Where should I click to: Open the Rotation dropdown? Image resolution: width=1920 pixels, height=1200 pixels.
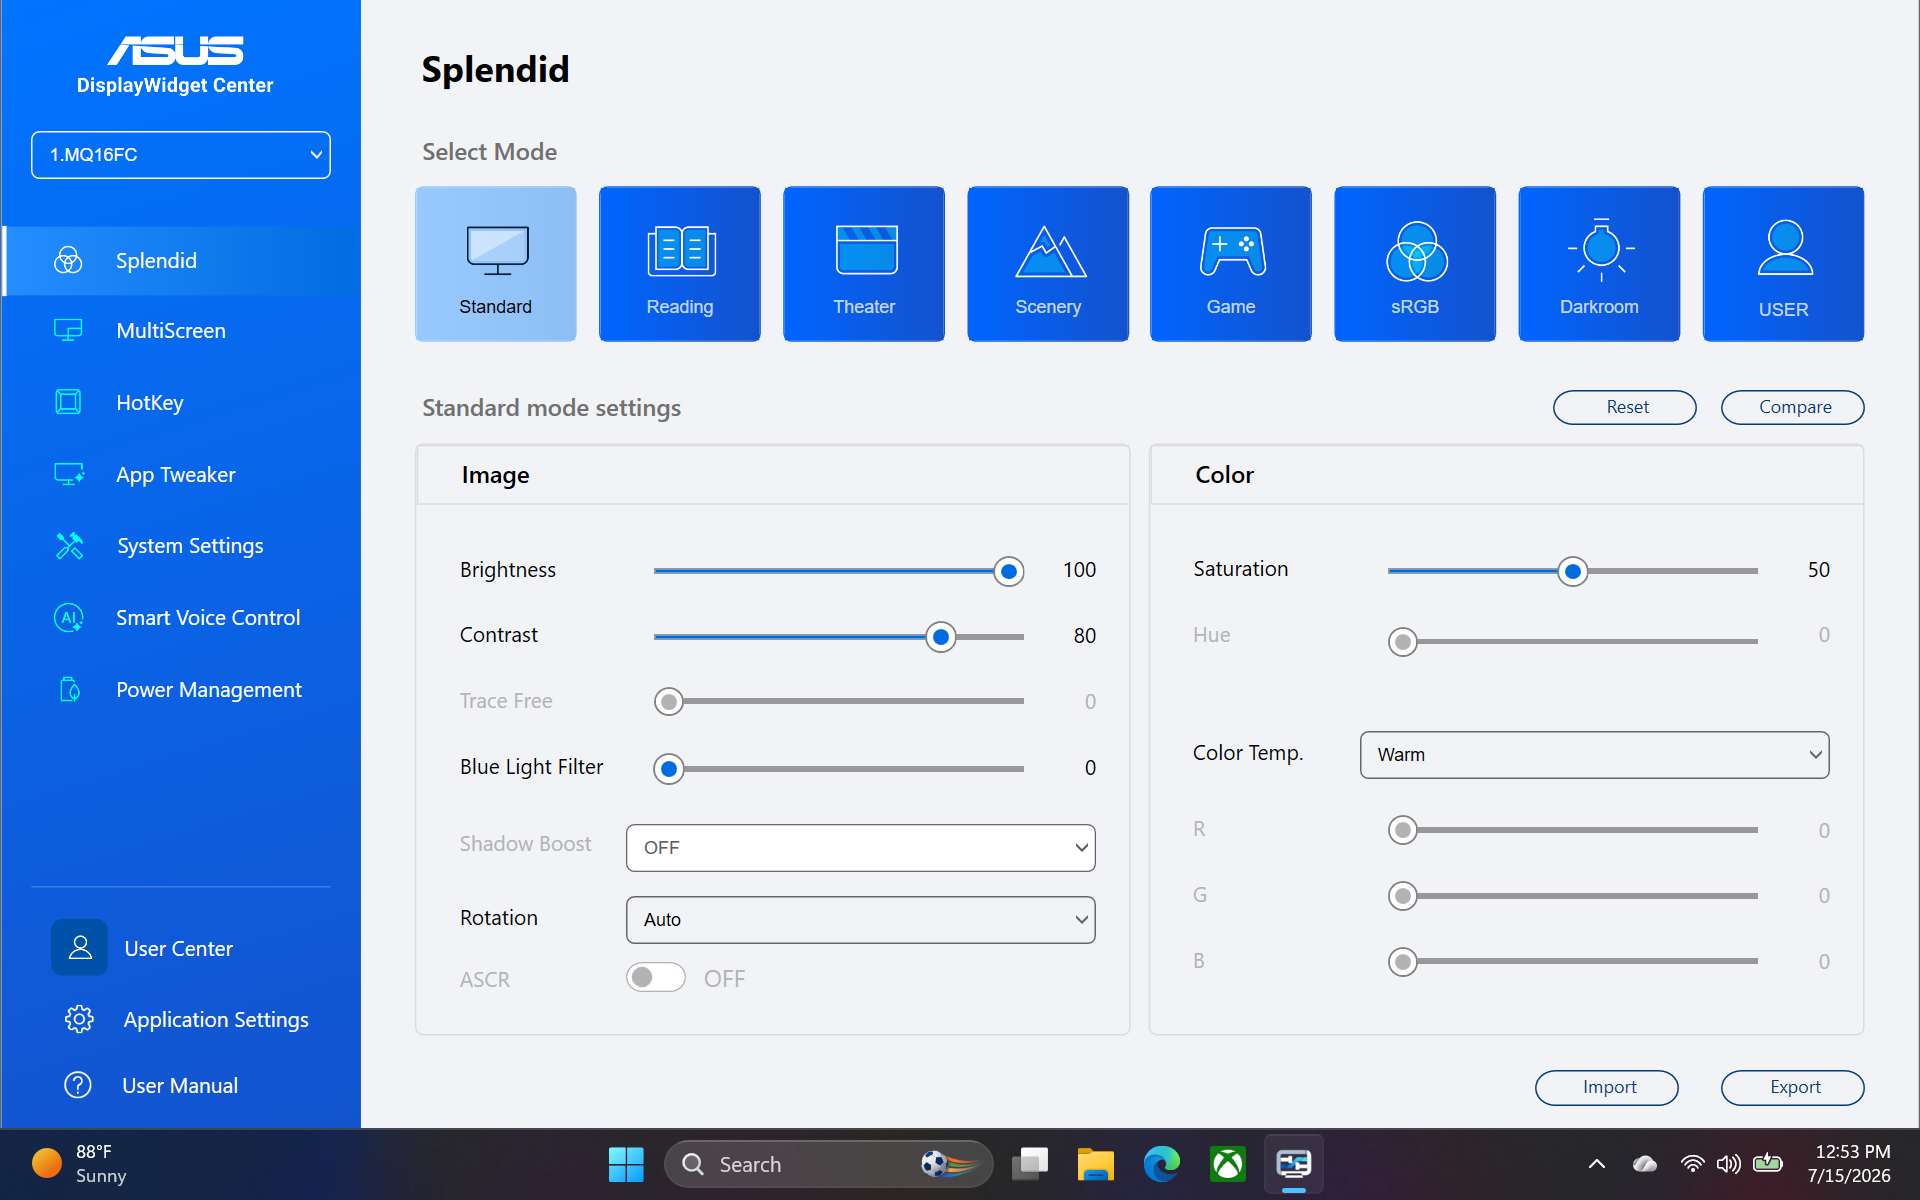coord(861,920)
